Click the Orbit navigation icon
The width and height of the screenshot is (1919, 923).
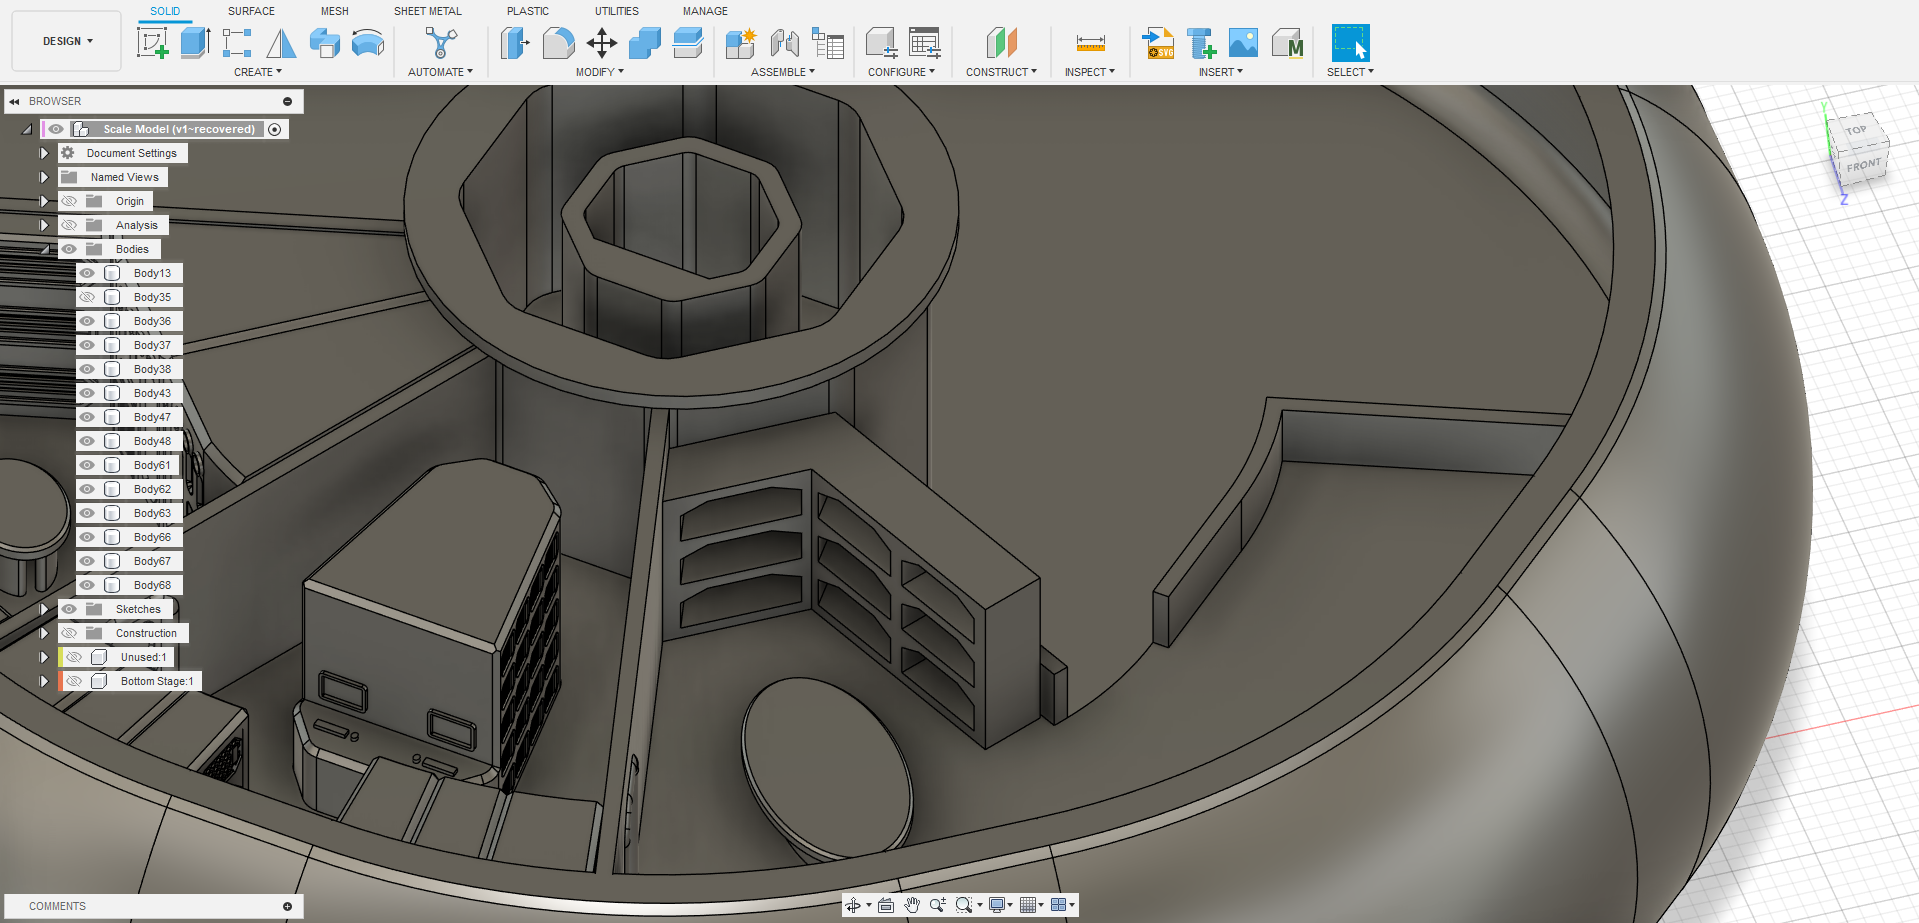tap(853, 905)
